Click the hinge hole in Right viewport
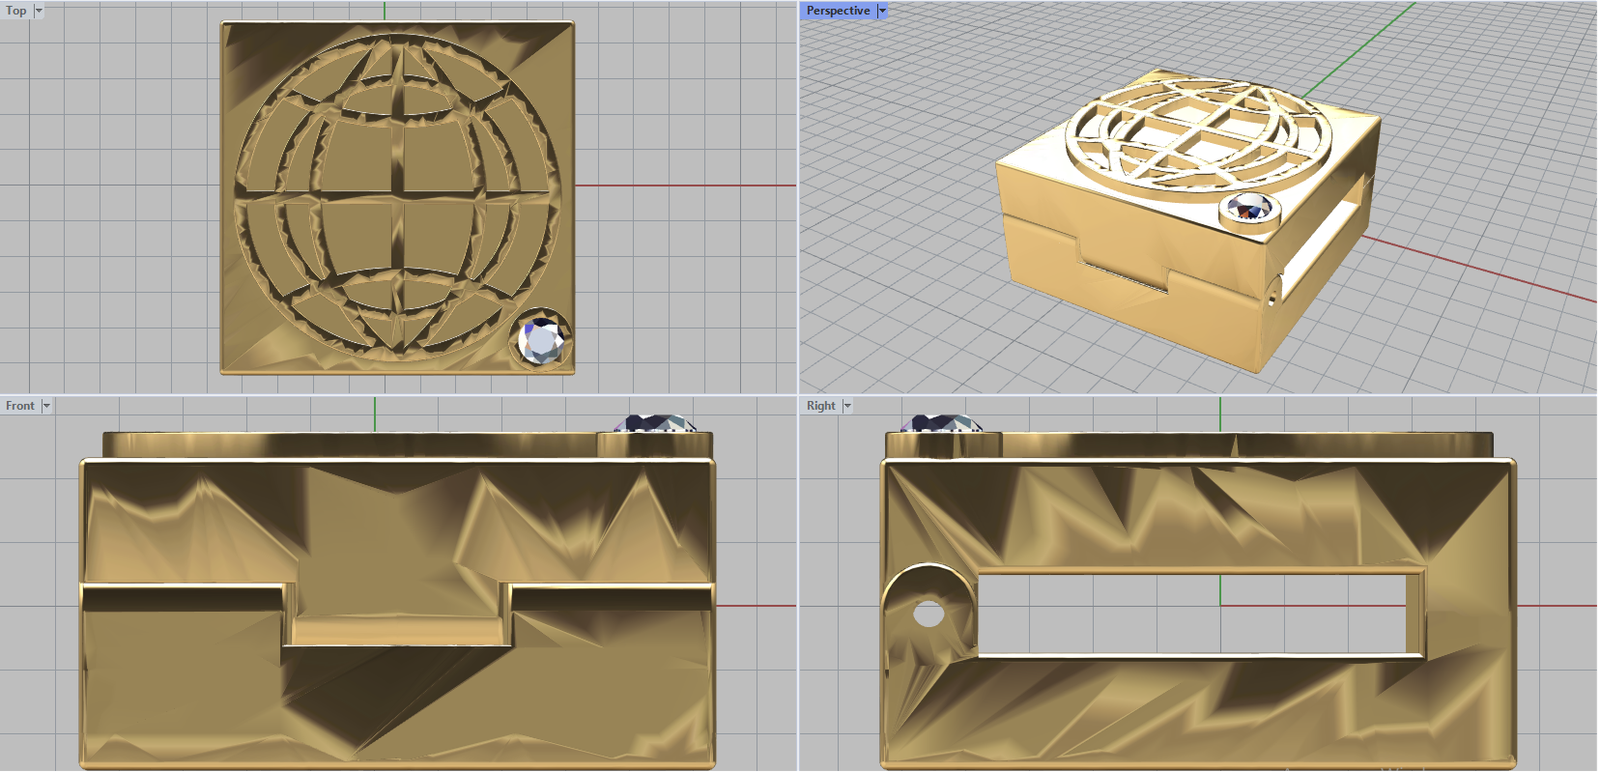 pos(929,614)
